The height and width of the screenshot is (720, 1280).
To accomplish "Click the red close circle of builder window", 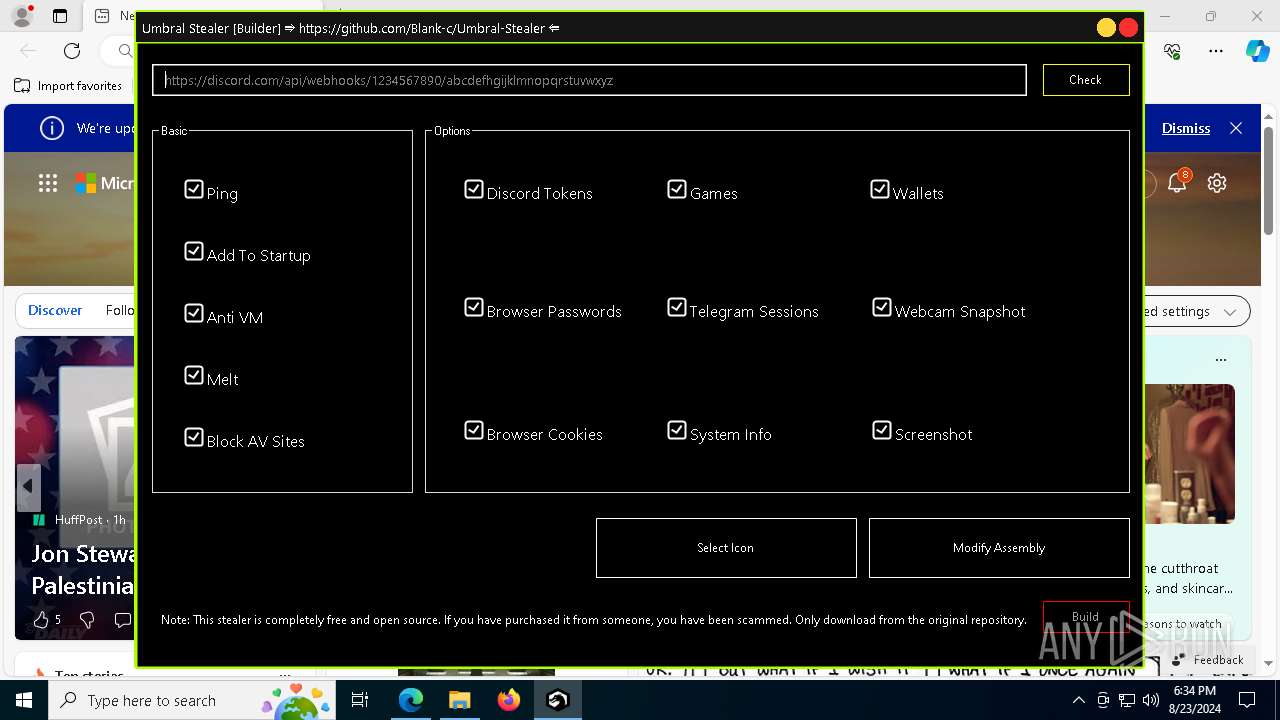I will click(1129, 28).
